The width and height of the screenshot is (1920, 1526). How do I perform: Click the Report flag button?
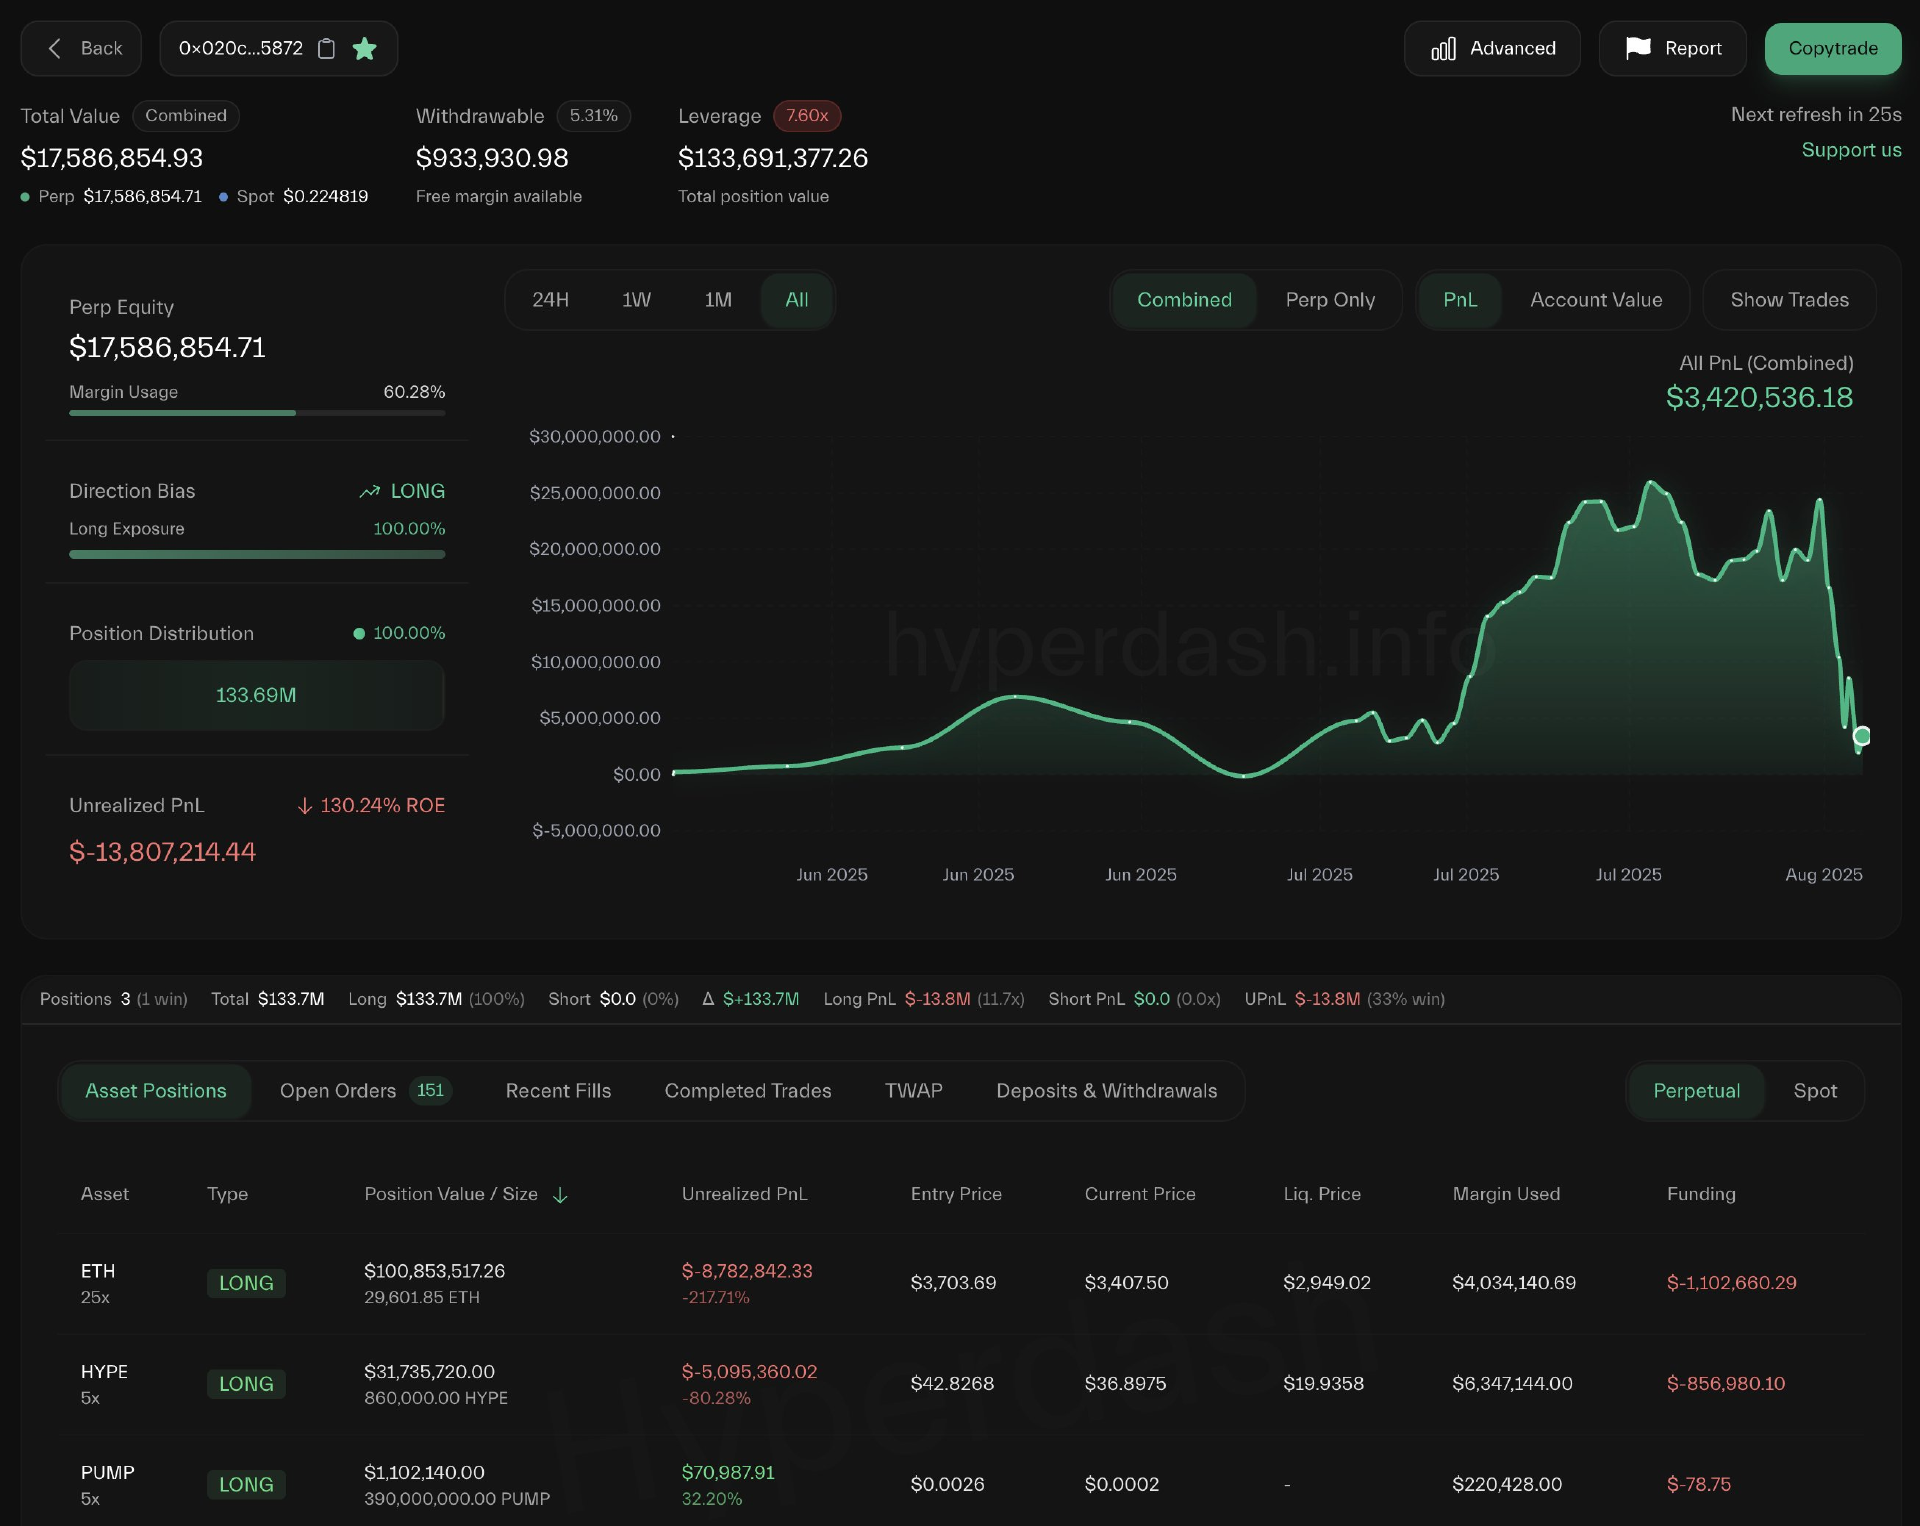coord(1672,49)
